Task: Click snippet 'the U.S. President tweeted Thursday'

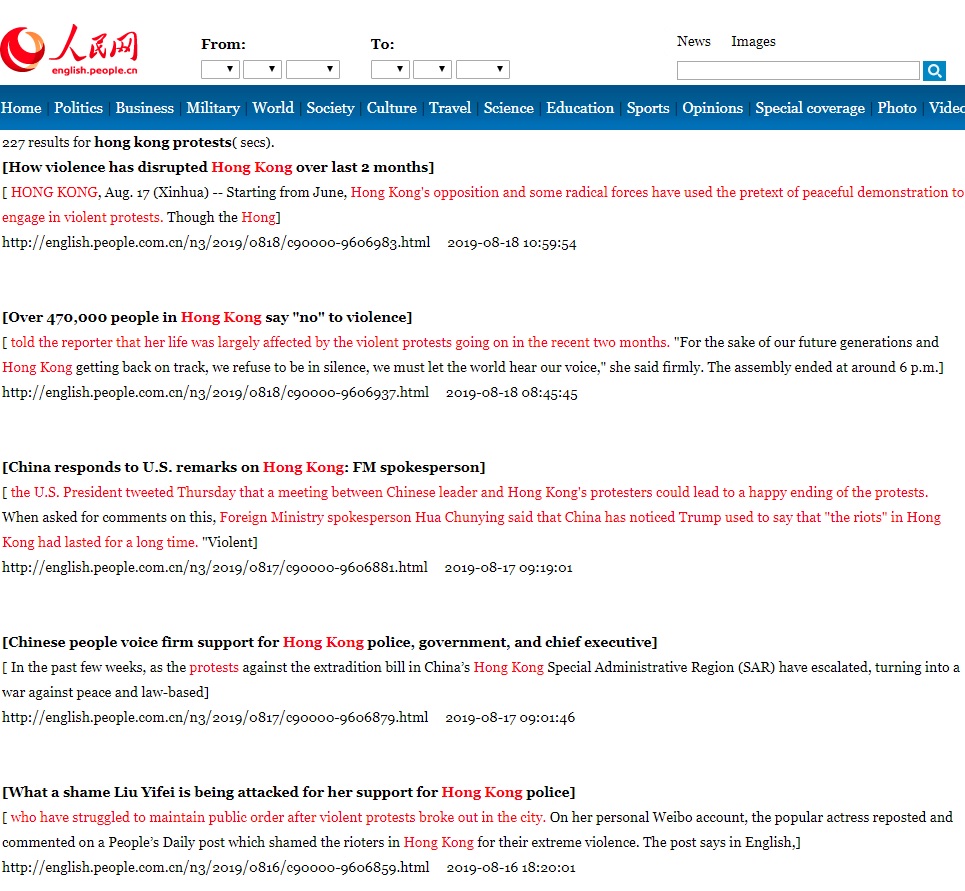Action: [471, 517]
